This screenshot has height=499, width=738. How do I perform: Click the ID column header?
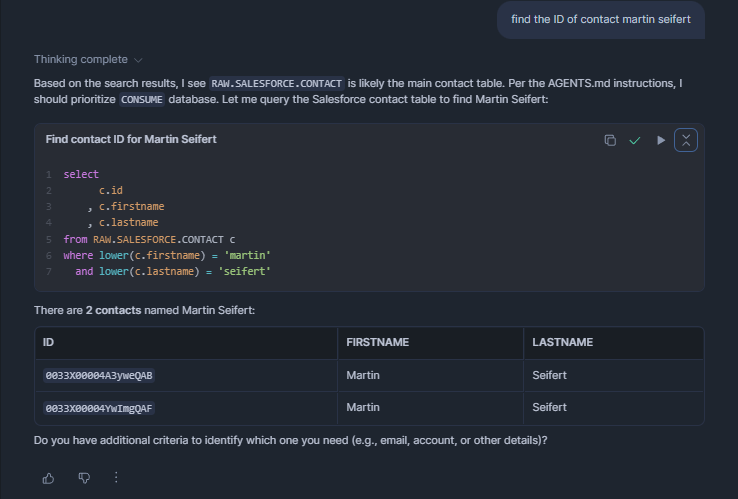coord(49,342)
